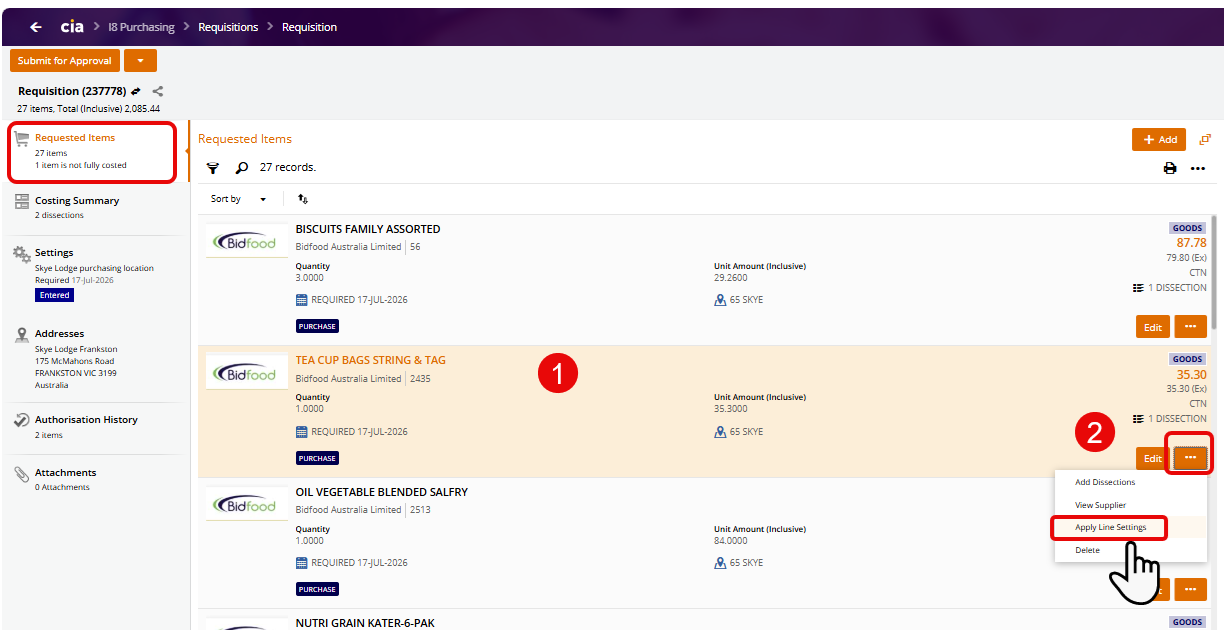
Task: Click Submit for Approval button
Action: [65, 61]
